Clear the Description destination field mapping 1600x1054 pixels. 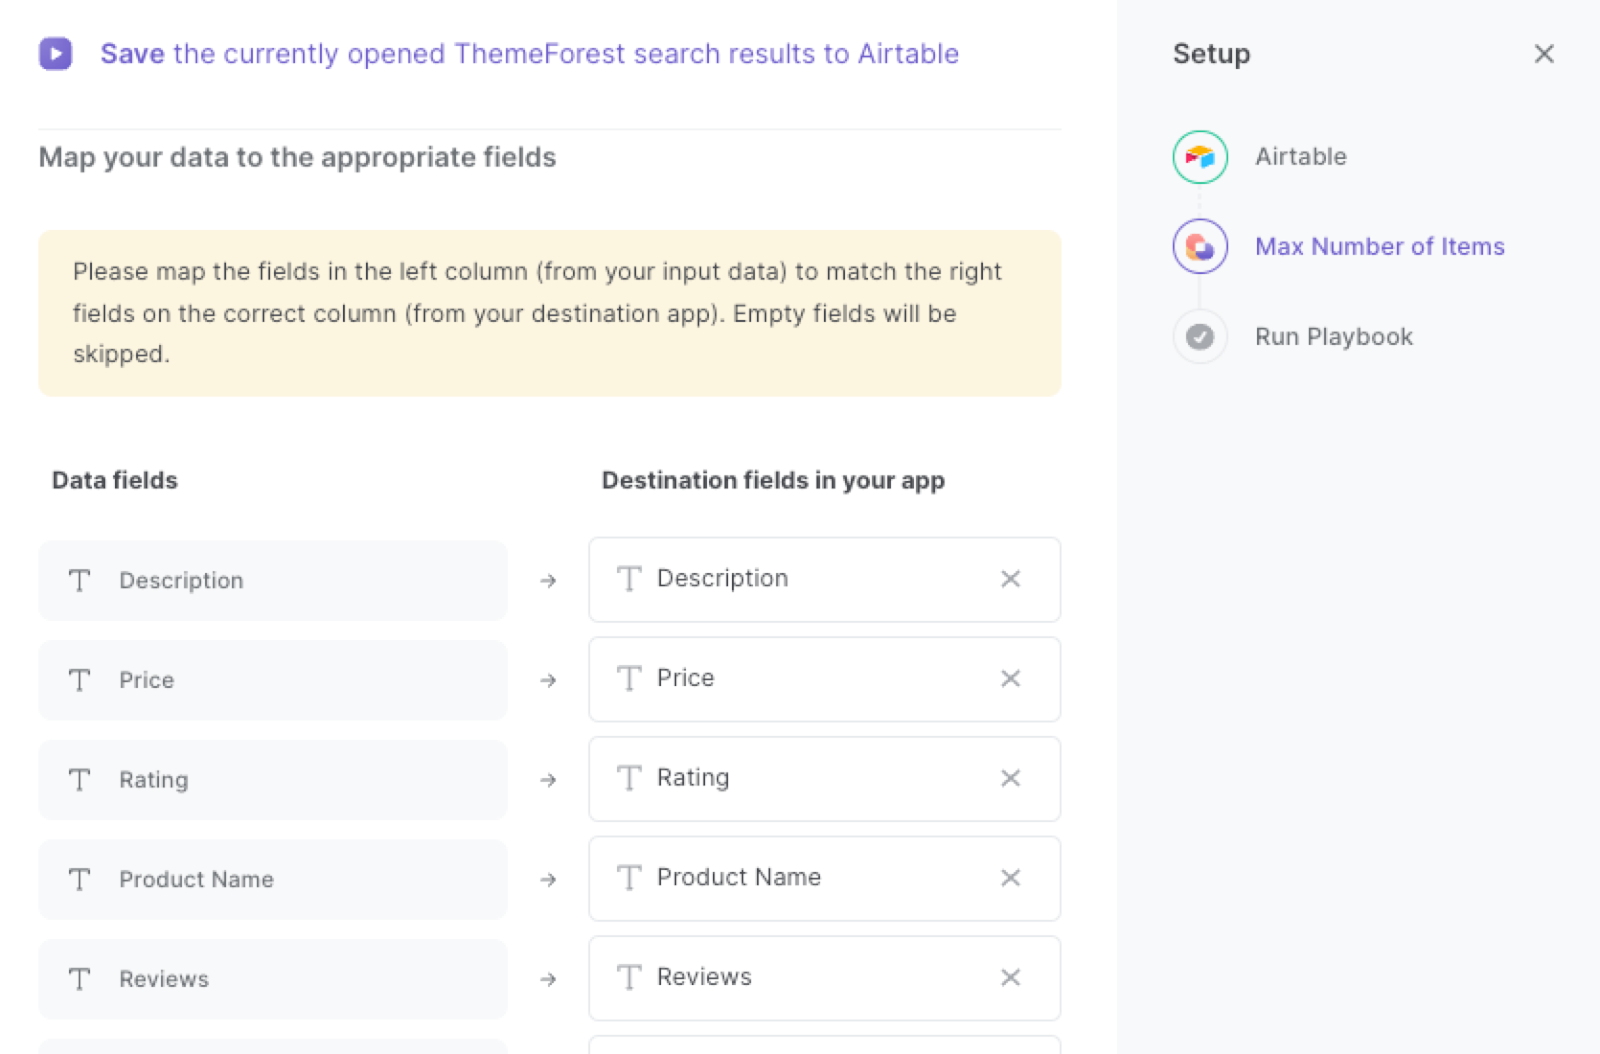1011,579
